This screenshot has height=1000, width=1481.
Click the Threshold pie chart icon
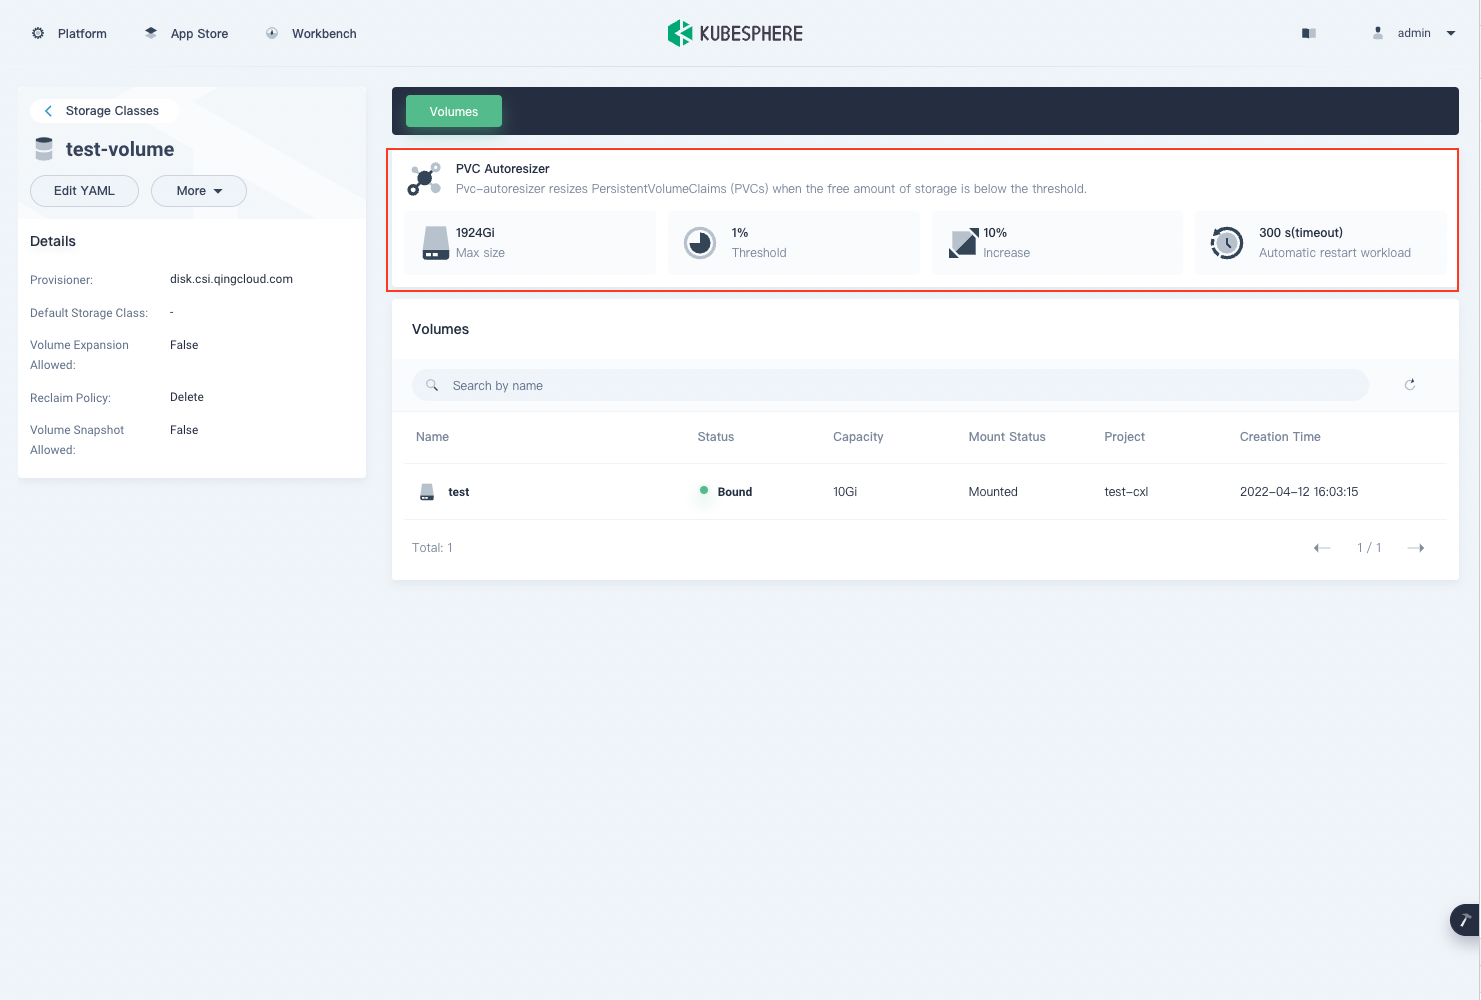click(700, 242)
